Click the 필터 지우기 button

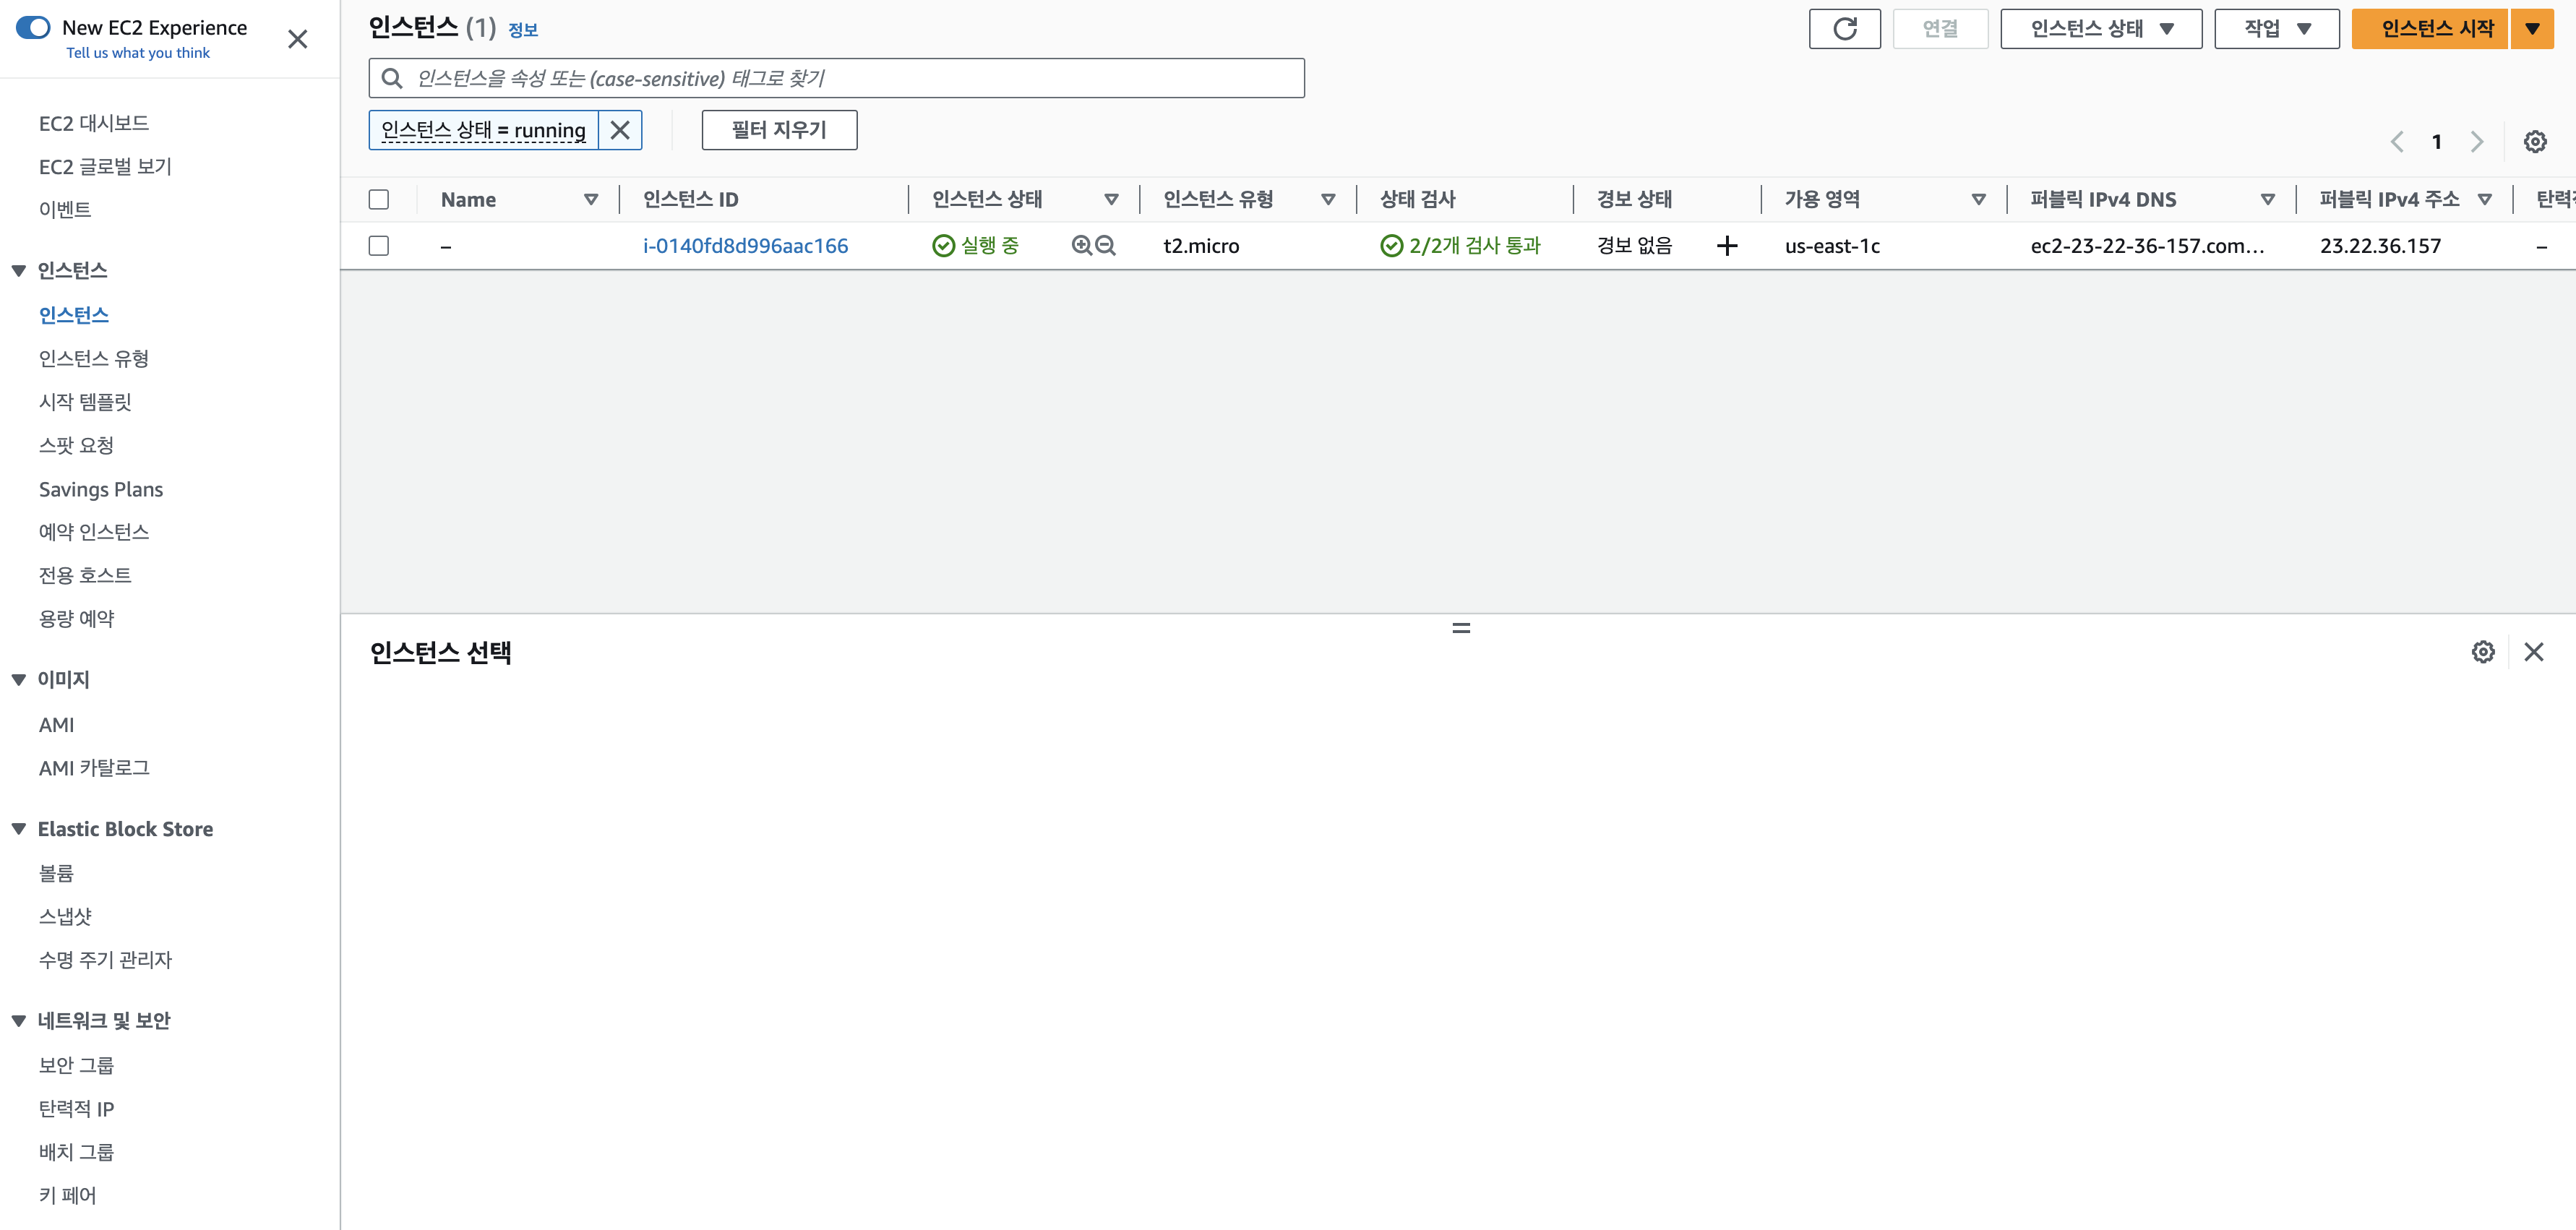tap(779, 130)
